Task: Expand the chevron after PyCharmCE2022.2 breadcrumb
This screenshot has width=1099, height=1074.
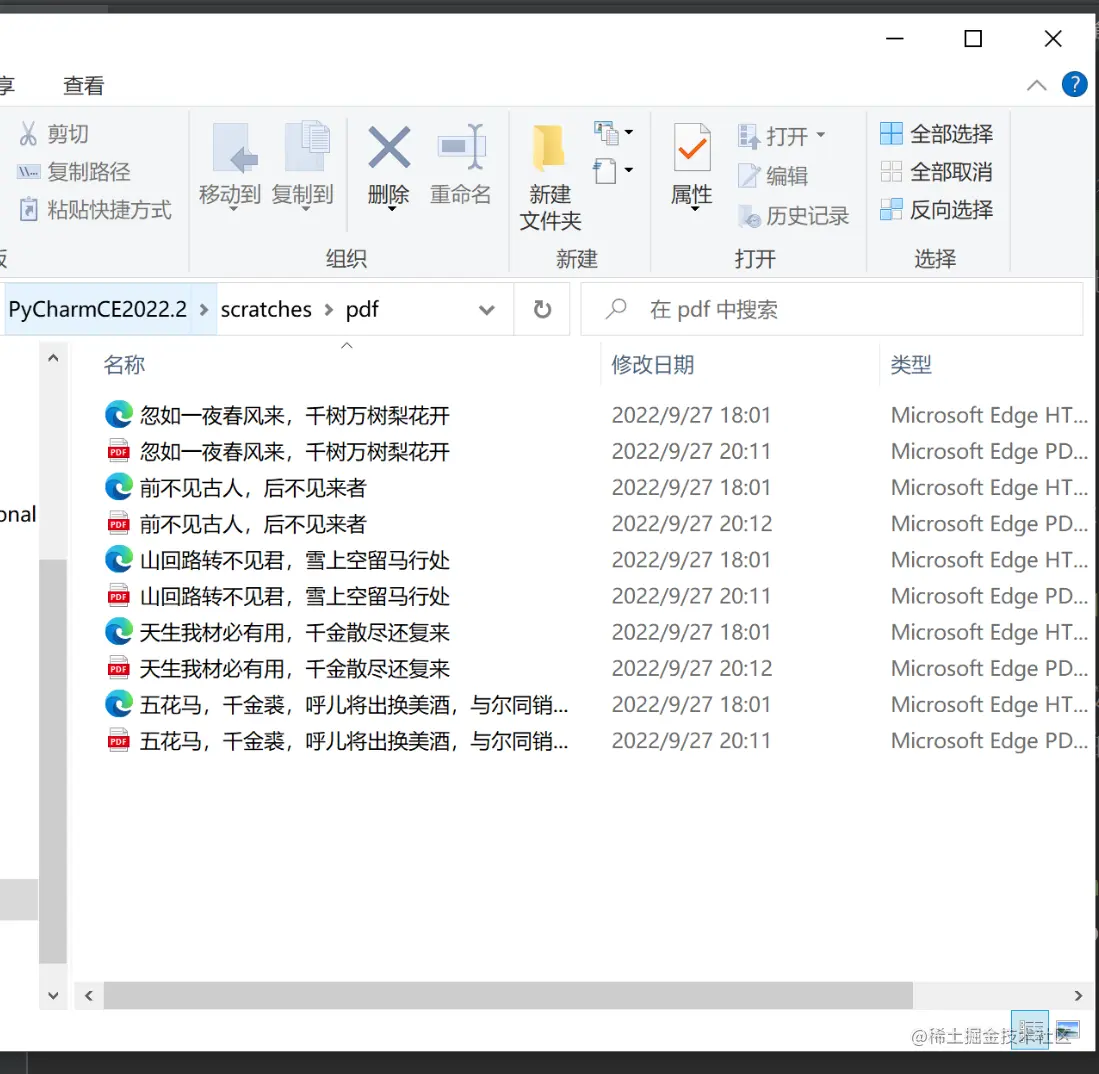Action: tap(203, 309)
